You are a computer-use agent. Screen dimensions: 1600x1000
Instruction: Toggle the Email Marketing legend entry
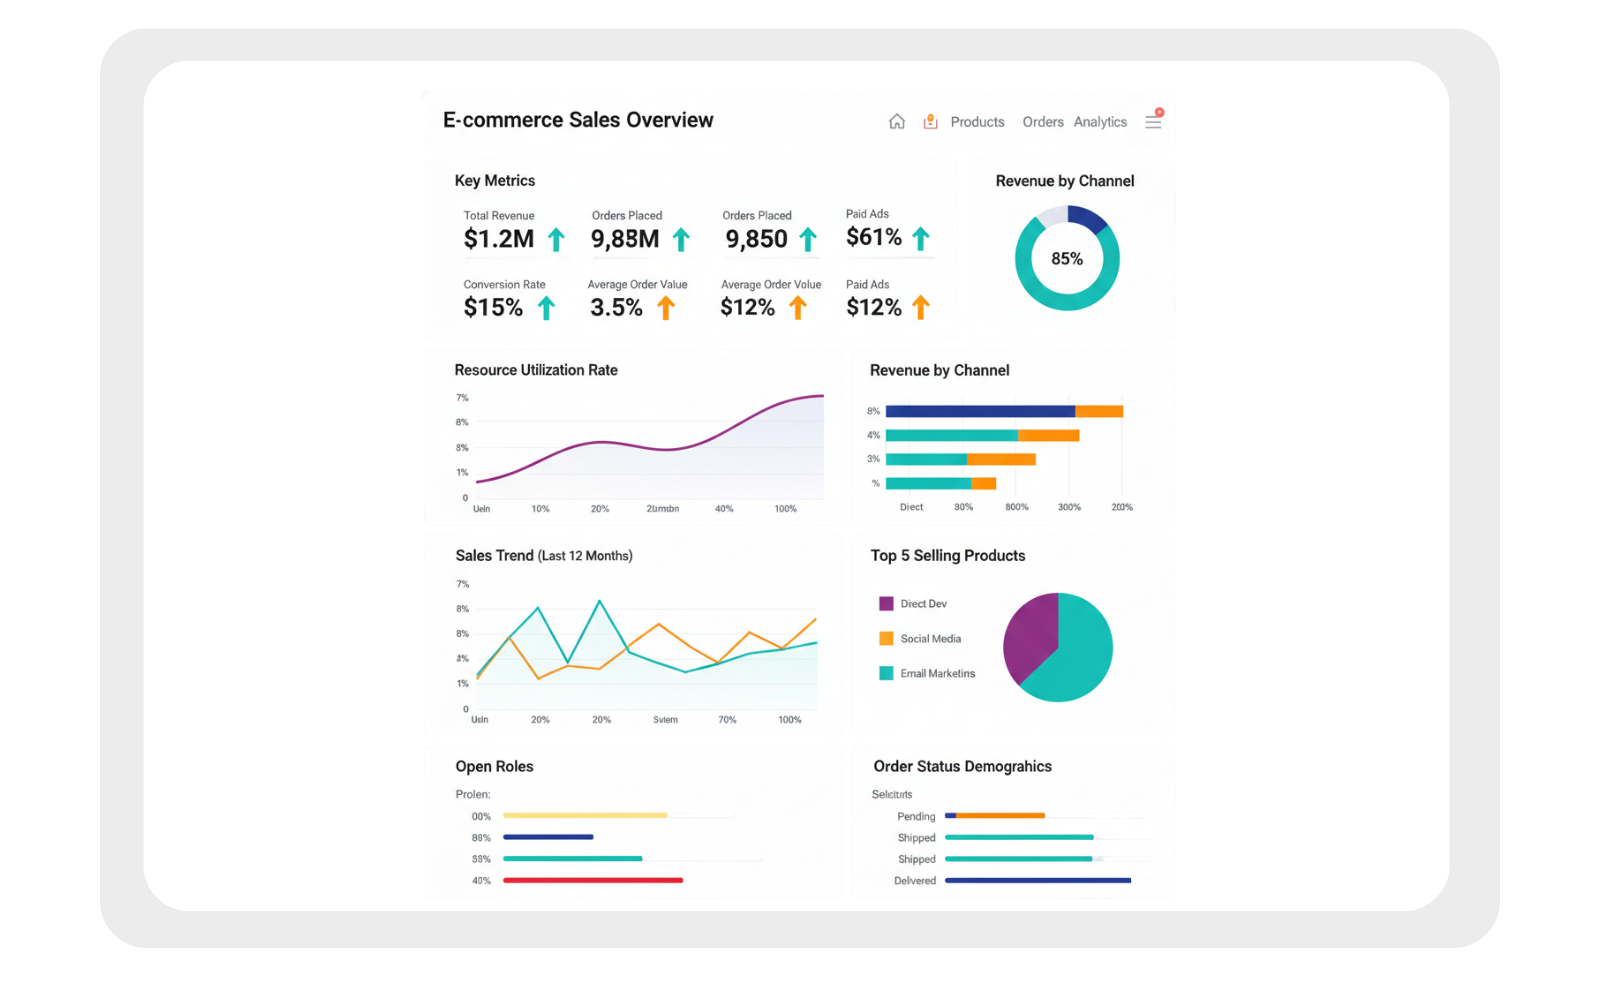[x=937, y=674]
